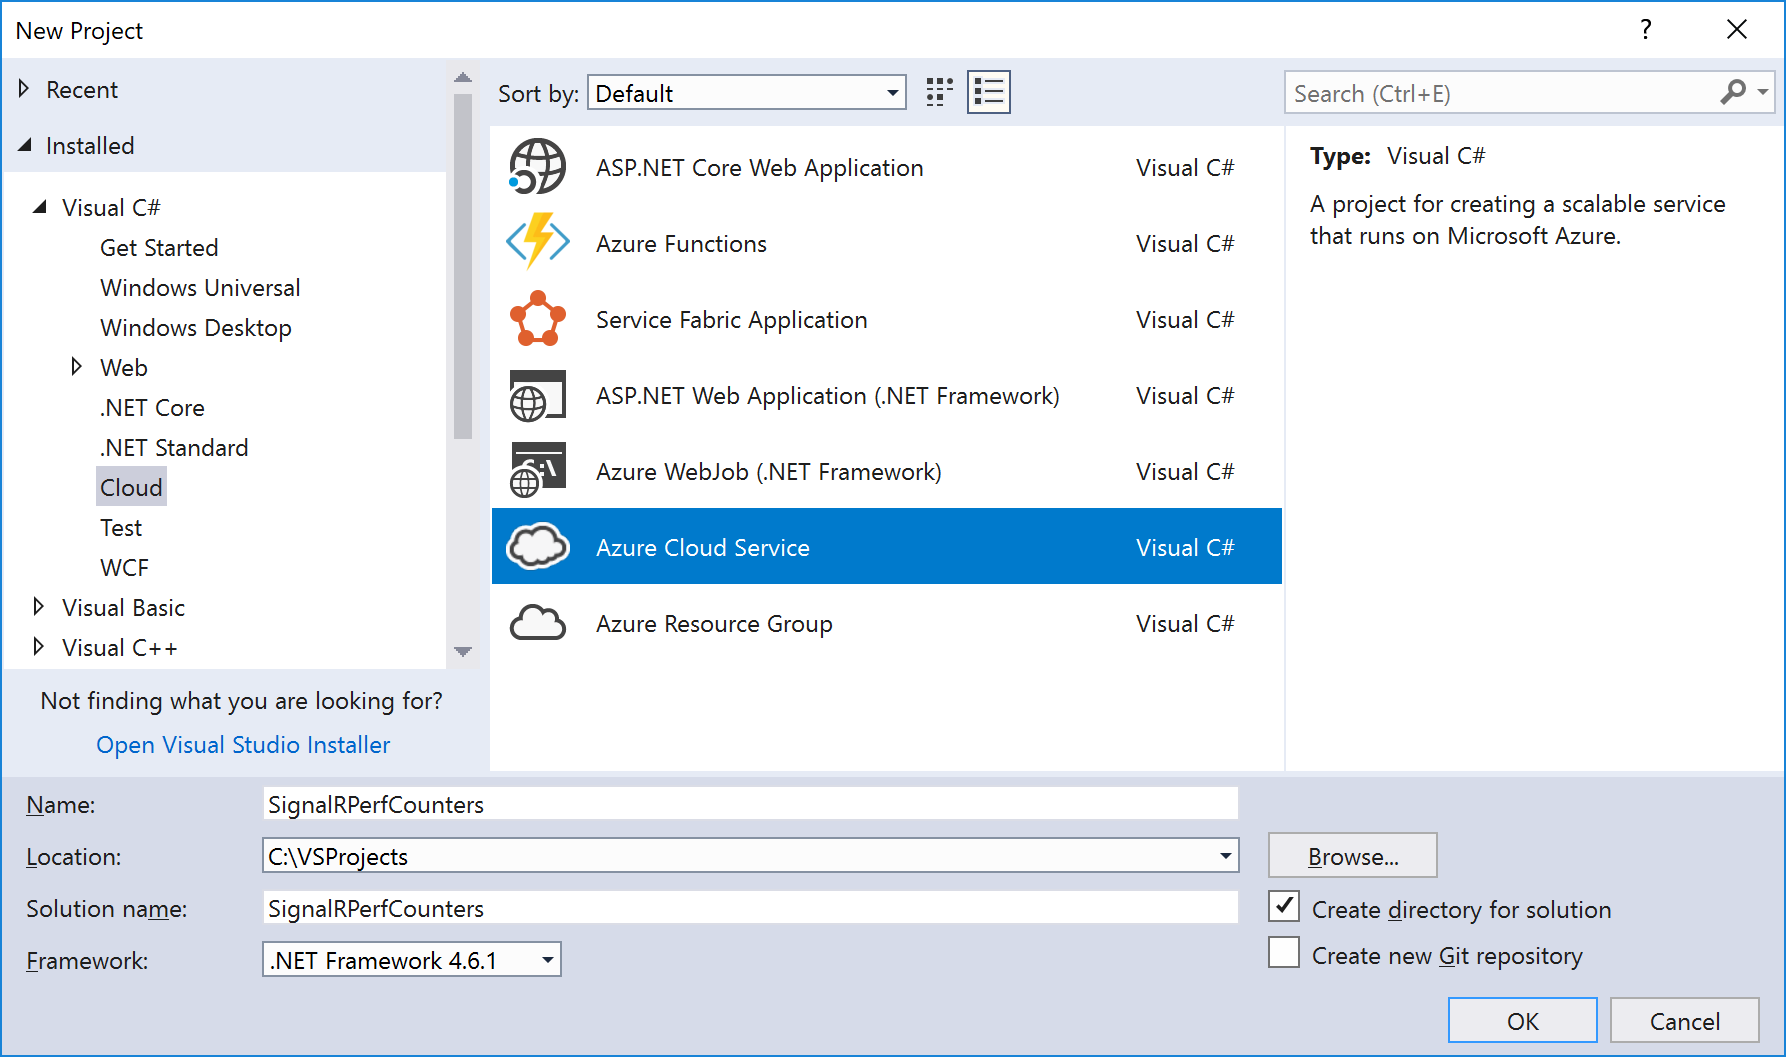Switch to list view mode
Image resolution: width=1786 pixels, height=1057 pixels.
(988, 91)
